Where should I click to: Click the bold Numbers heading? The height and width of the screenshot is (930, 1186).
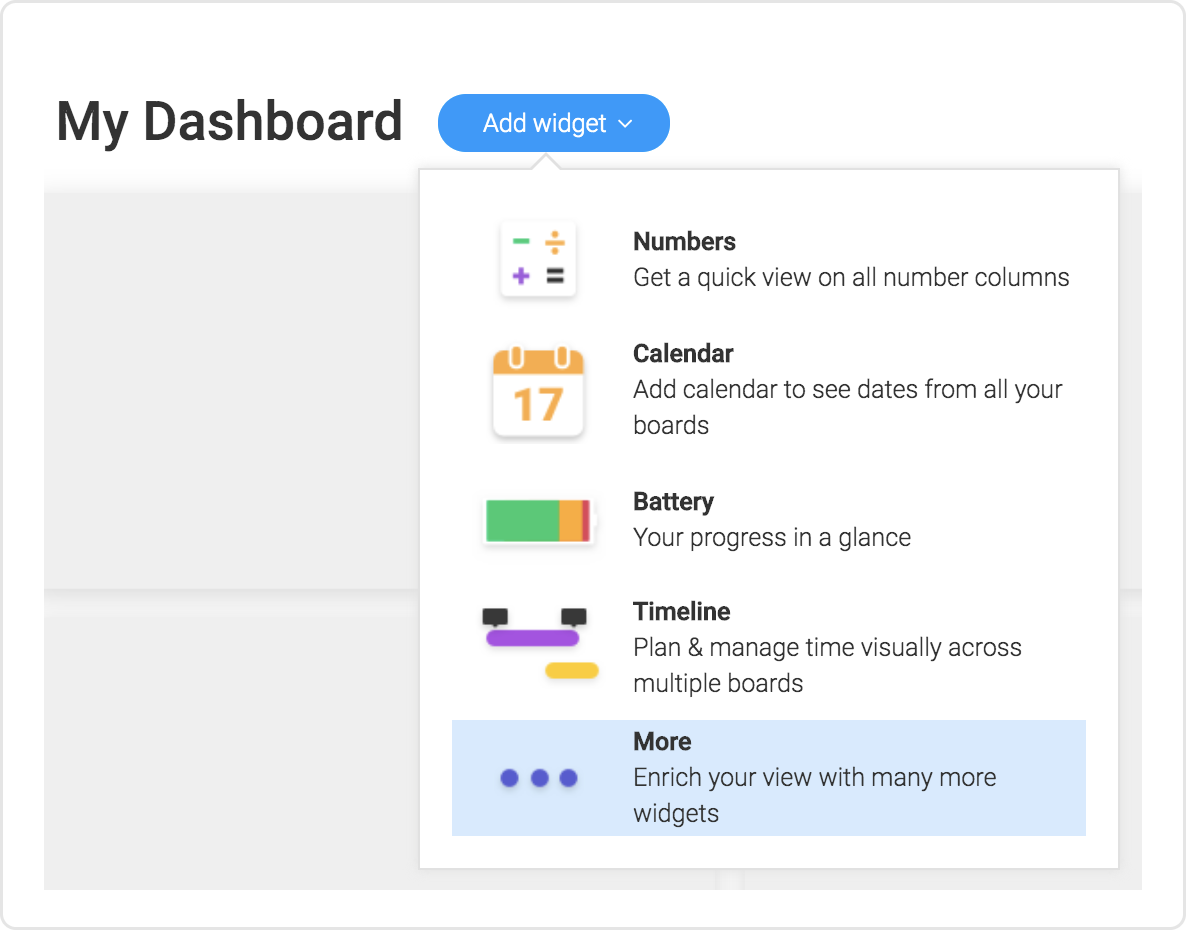(684, 241)
